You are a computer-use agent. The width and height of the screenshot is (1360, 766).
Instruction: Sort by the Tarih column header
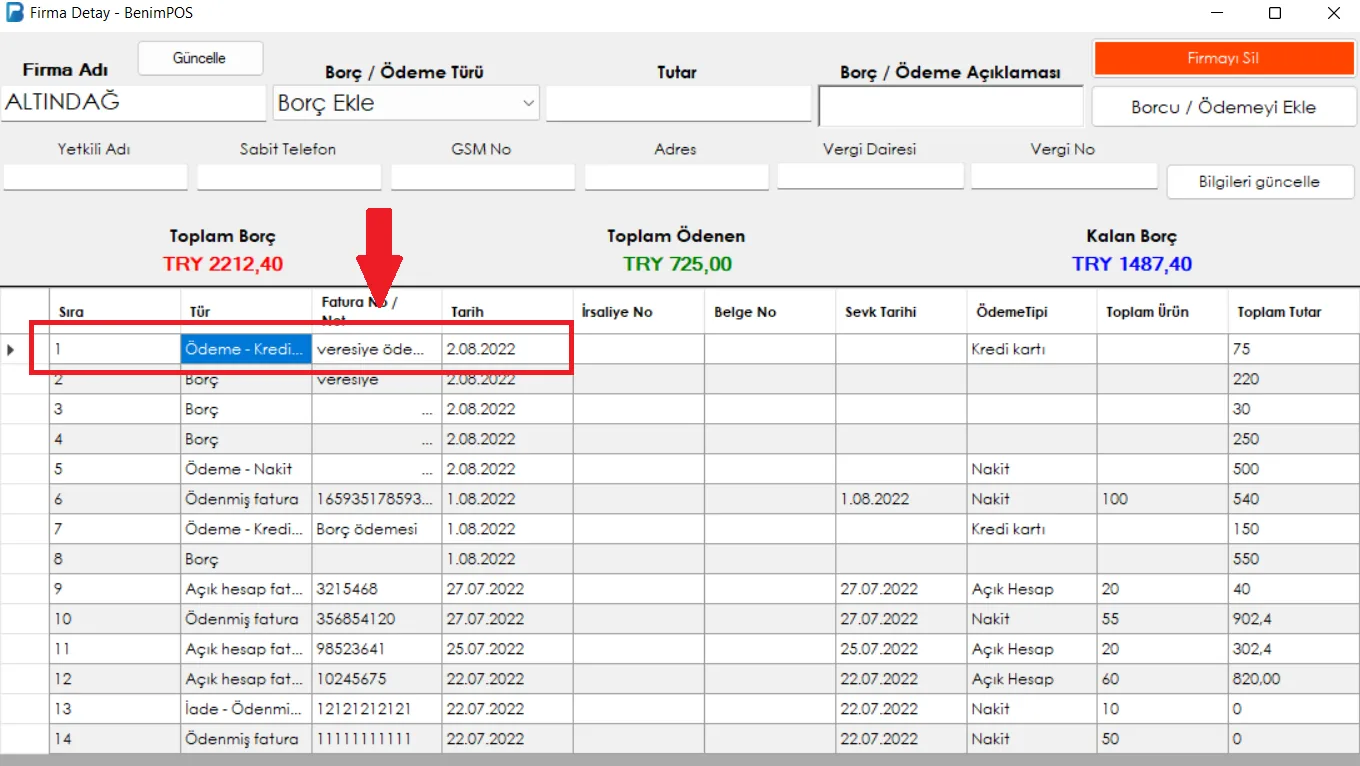tap(508, 312)
